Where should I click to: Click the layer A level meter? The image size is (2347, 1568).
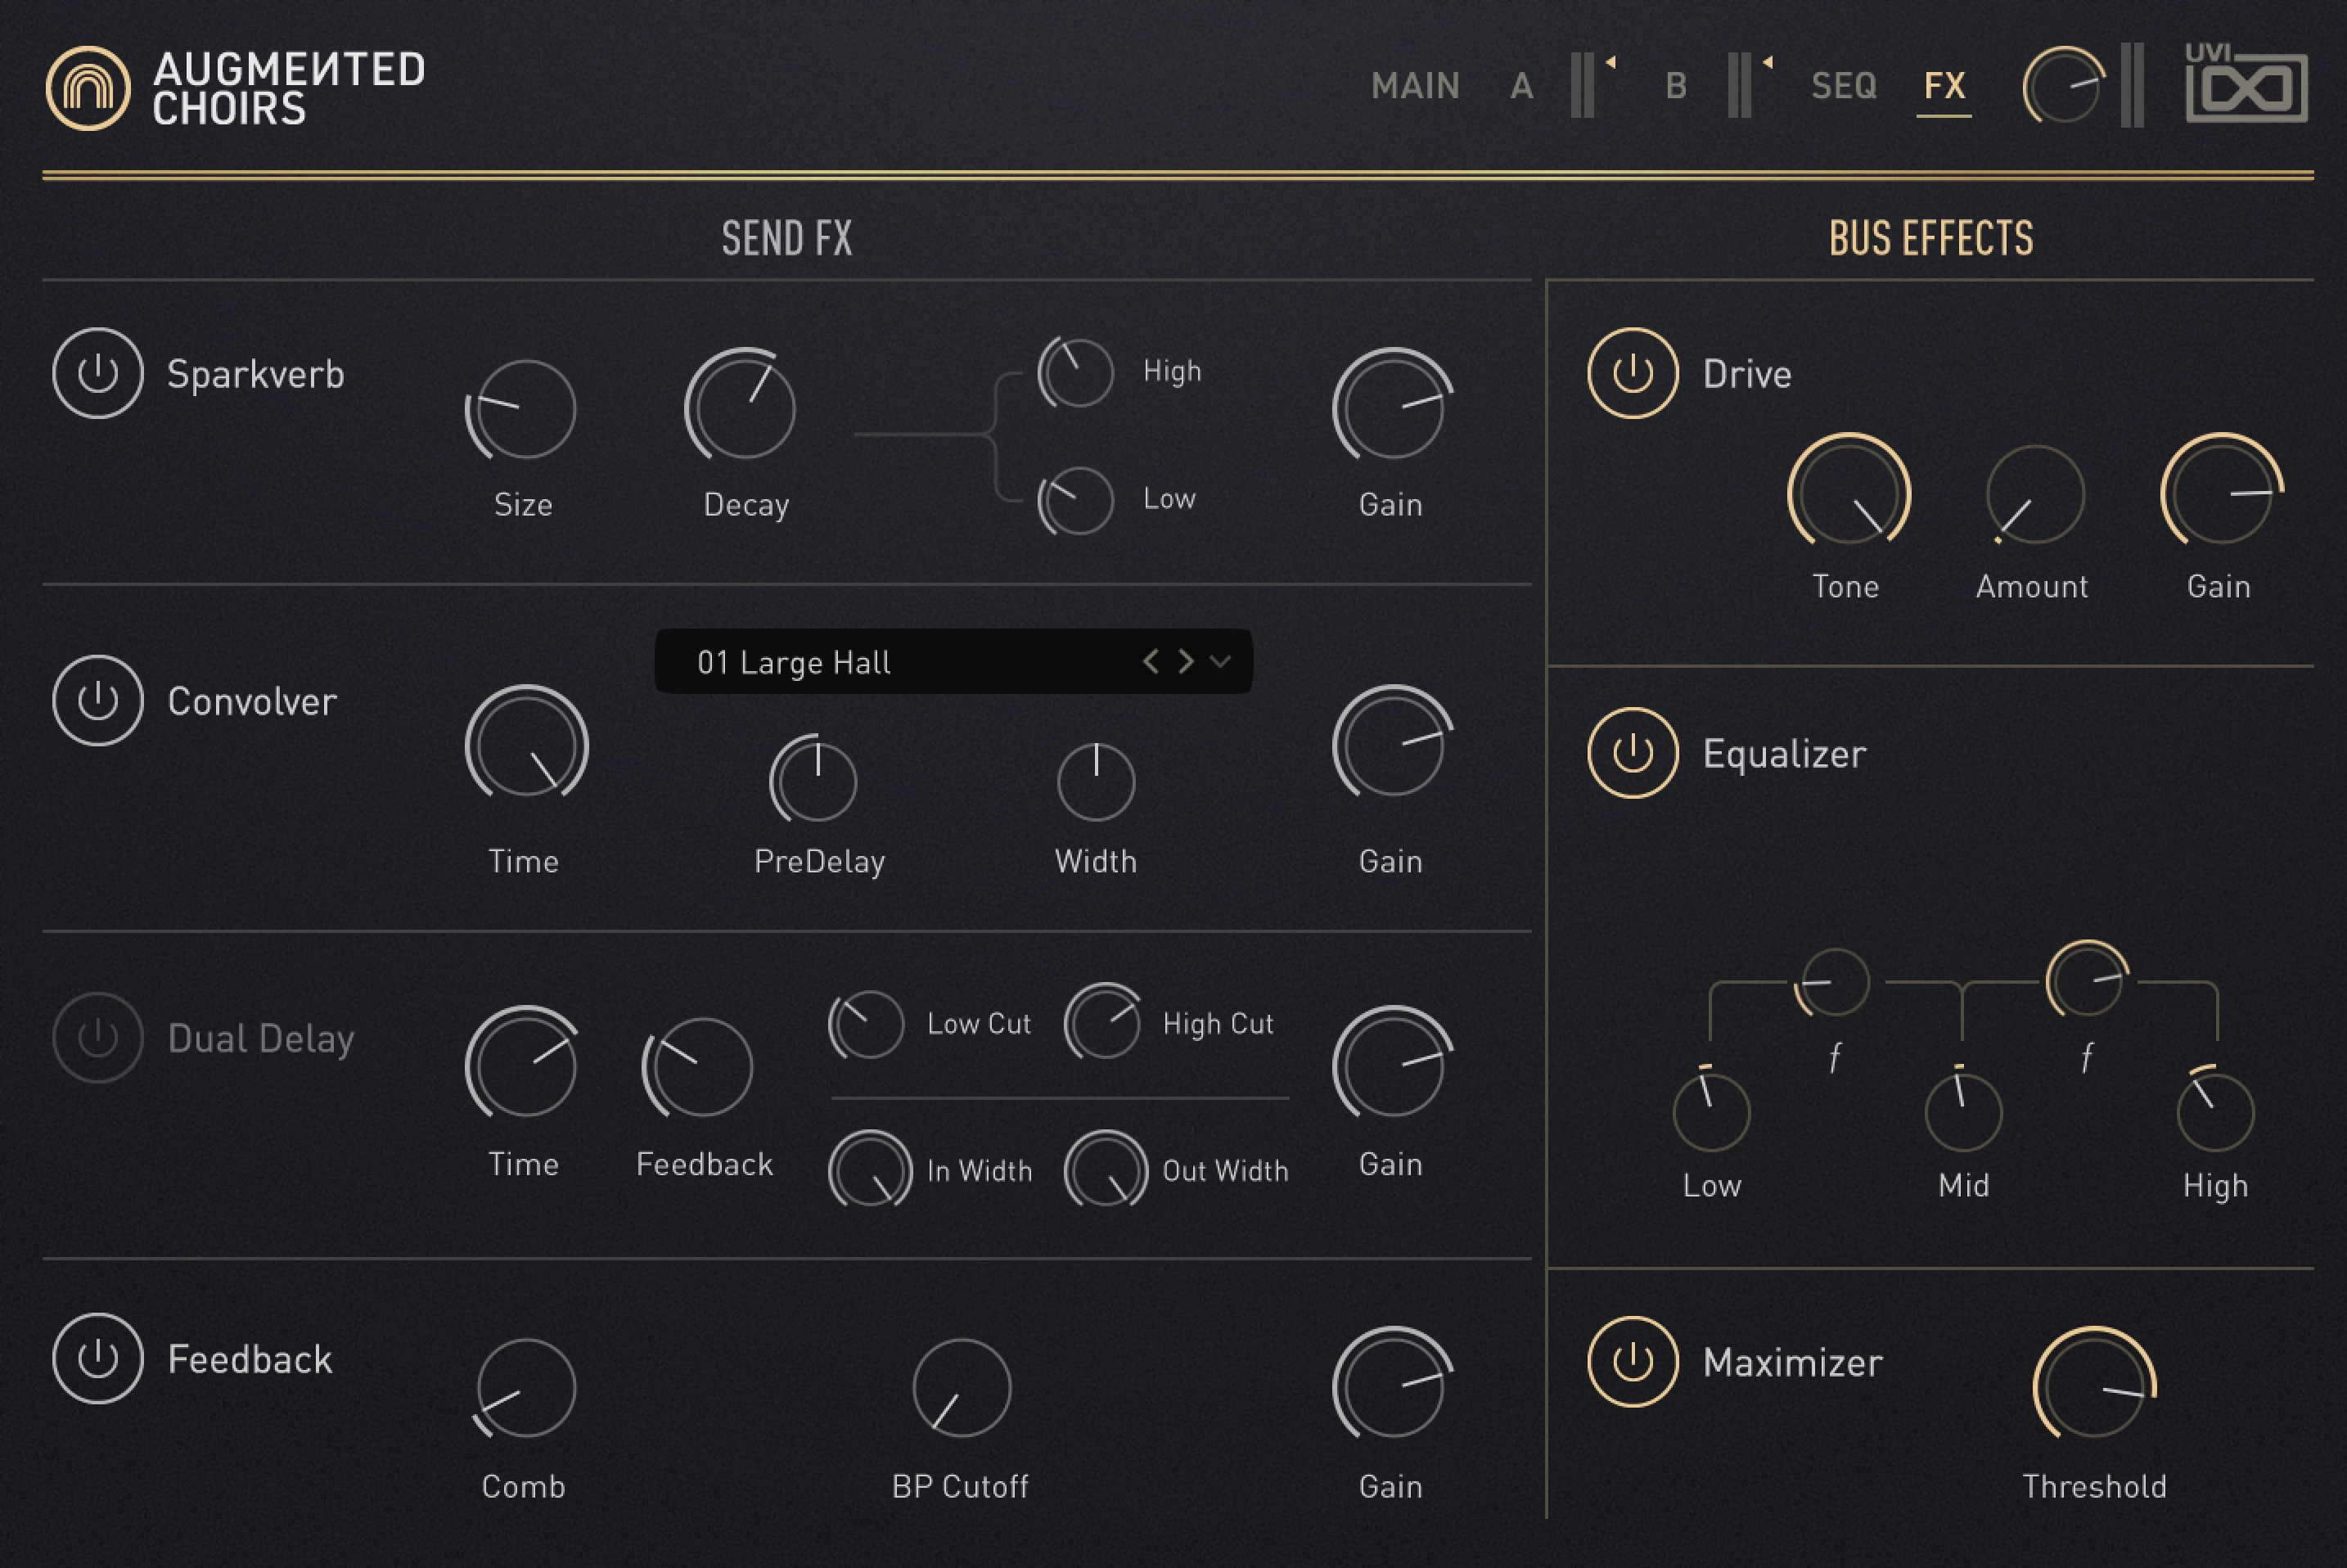(x=1582, y=86)
